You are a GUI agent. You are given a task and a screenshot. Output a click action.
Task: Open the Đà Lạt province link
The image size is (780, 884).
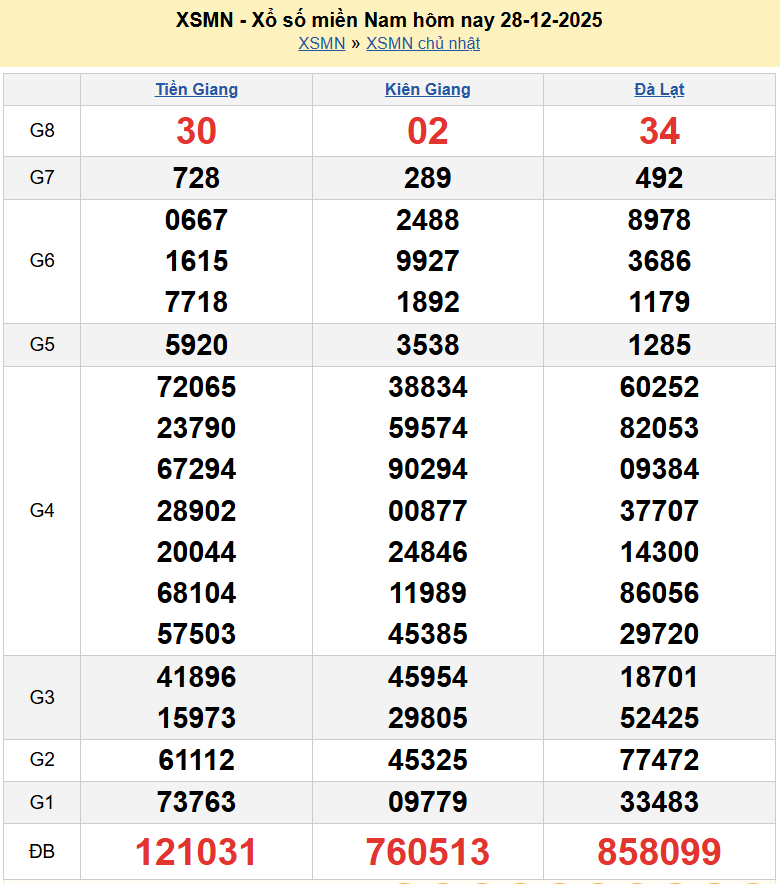(659, 90)
